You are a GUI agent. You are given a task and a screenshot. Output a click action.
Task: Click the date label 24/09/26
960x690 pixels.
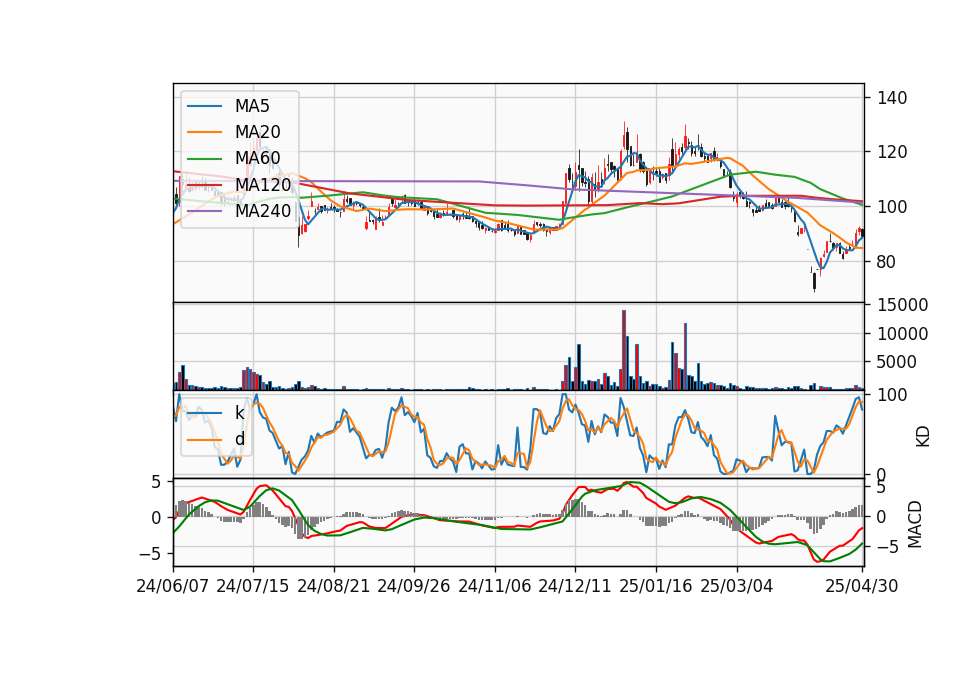[413, 586]
